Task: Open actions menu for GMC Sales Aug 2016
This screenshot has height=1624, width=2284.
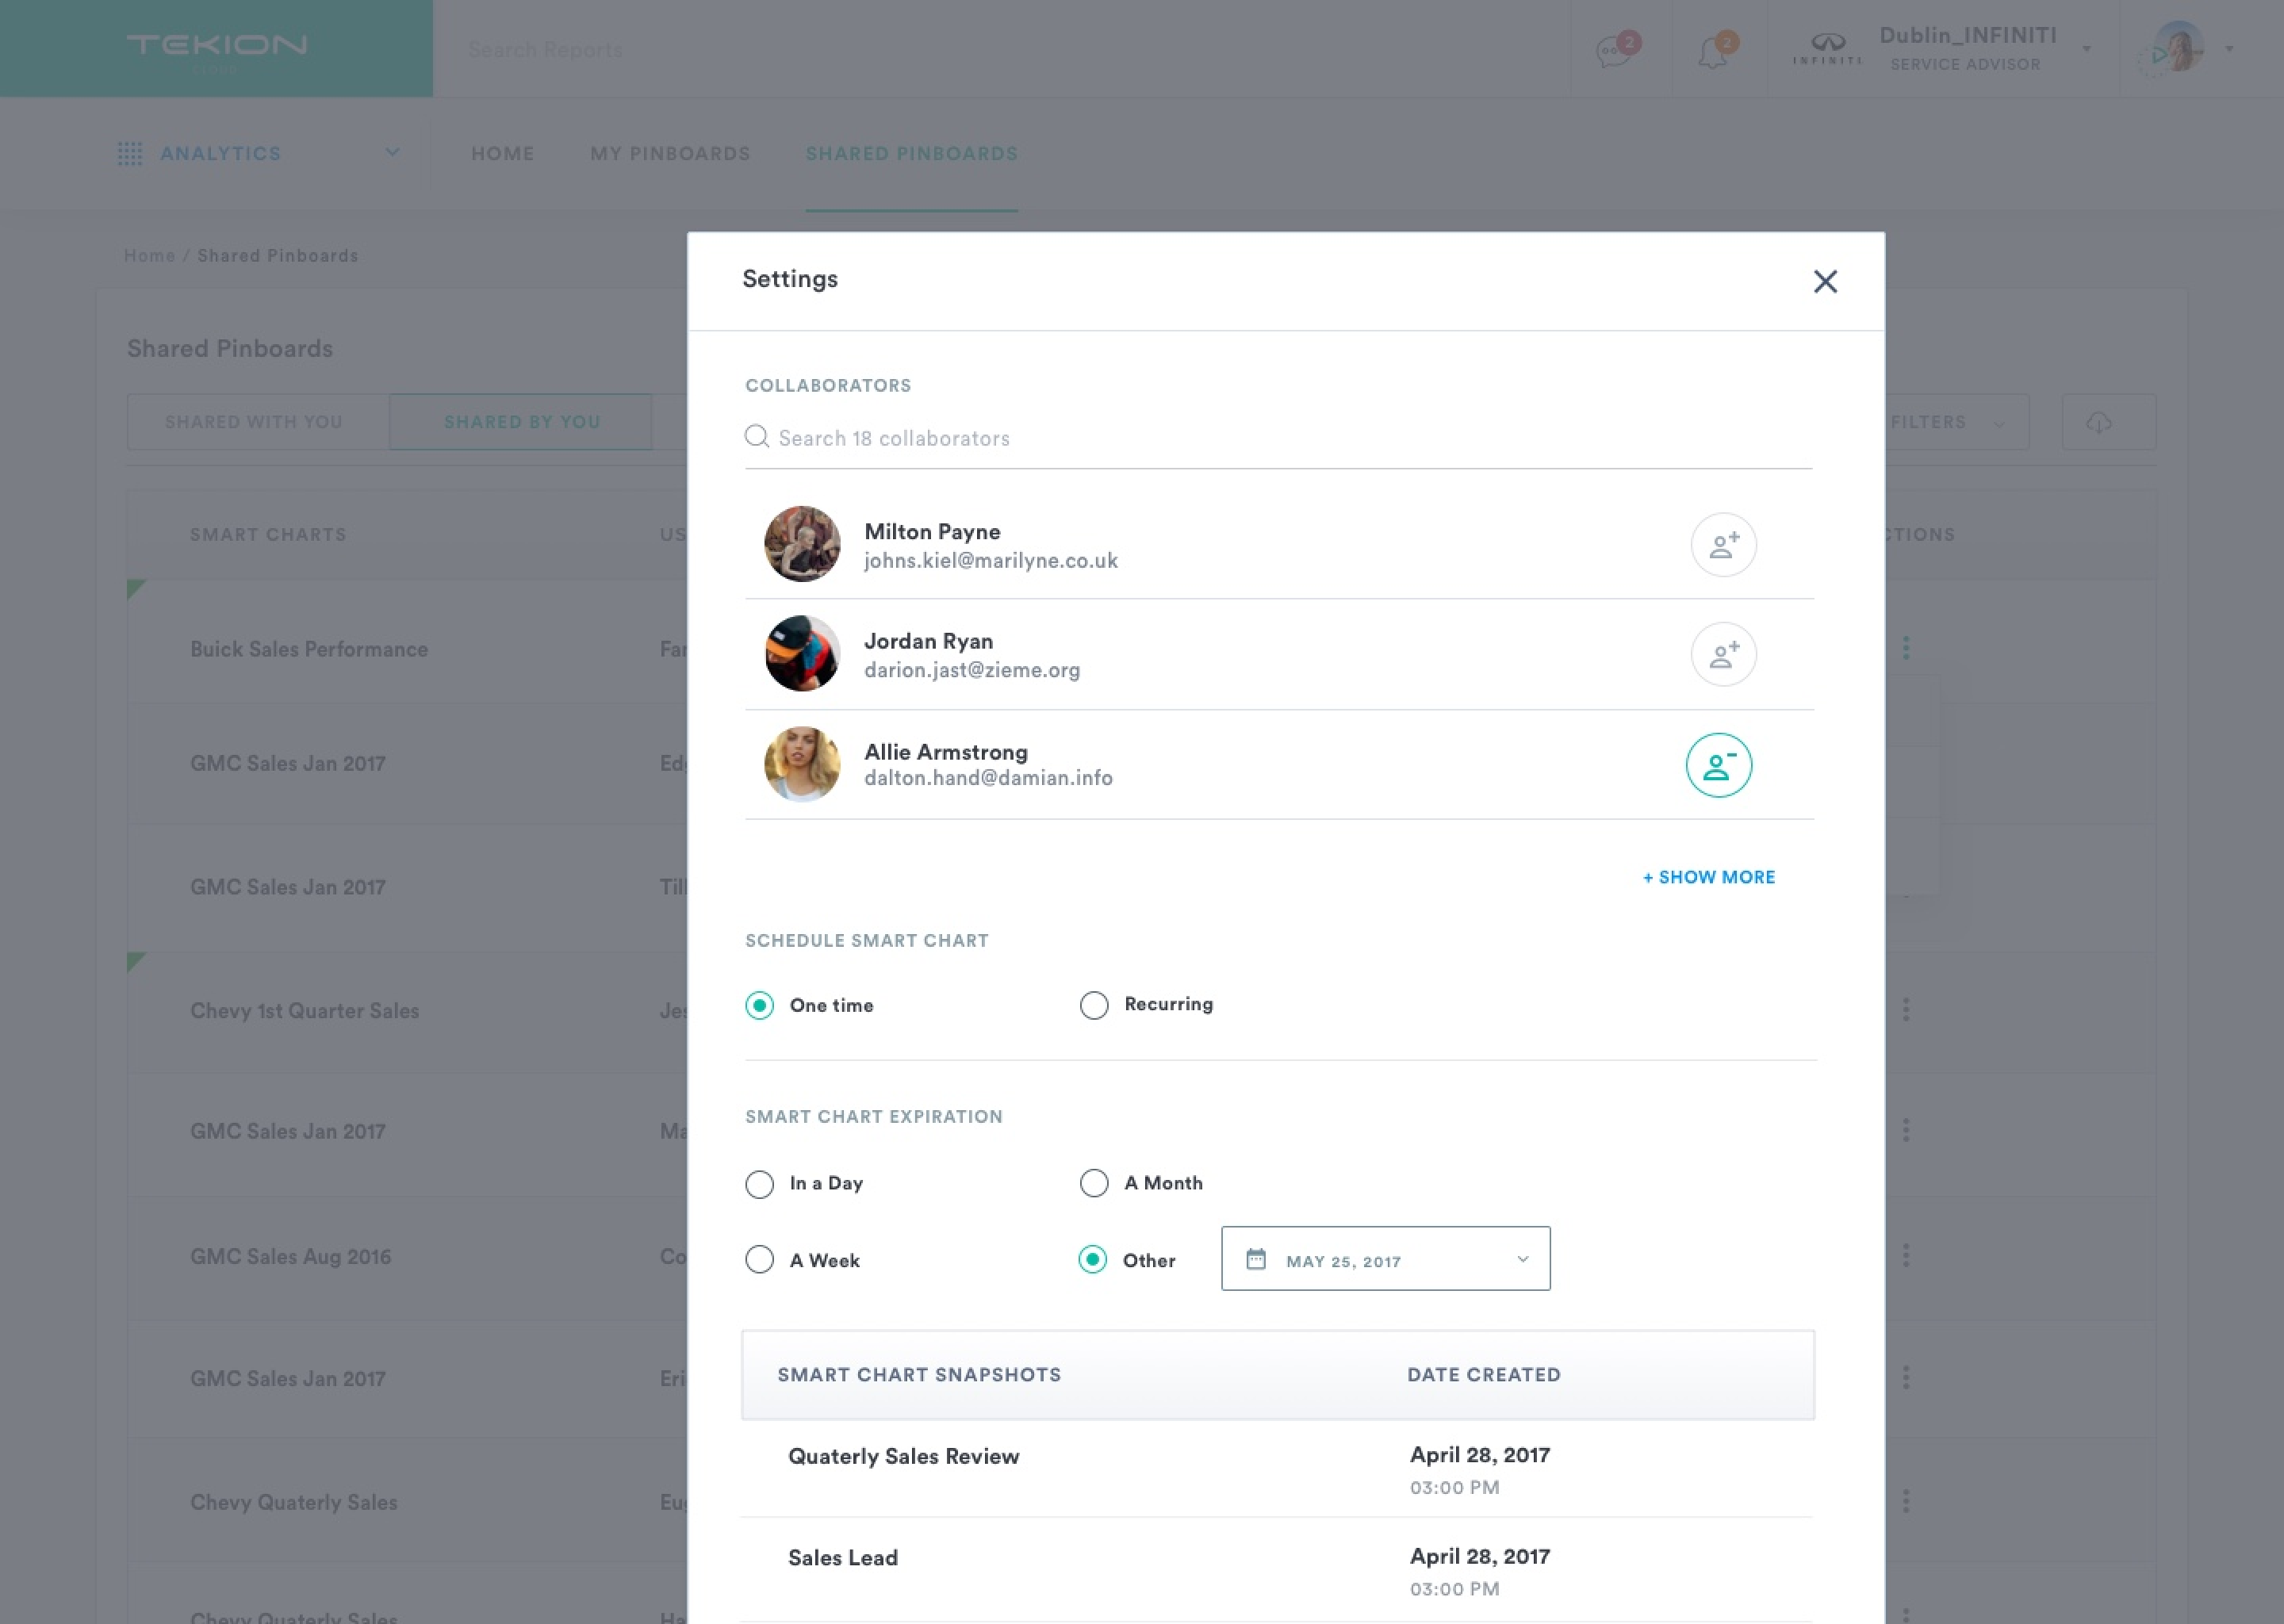Action: 1905,1255
